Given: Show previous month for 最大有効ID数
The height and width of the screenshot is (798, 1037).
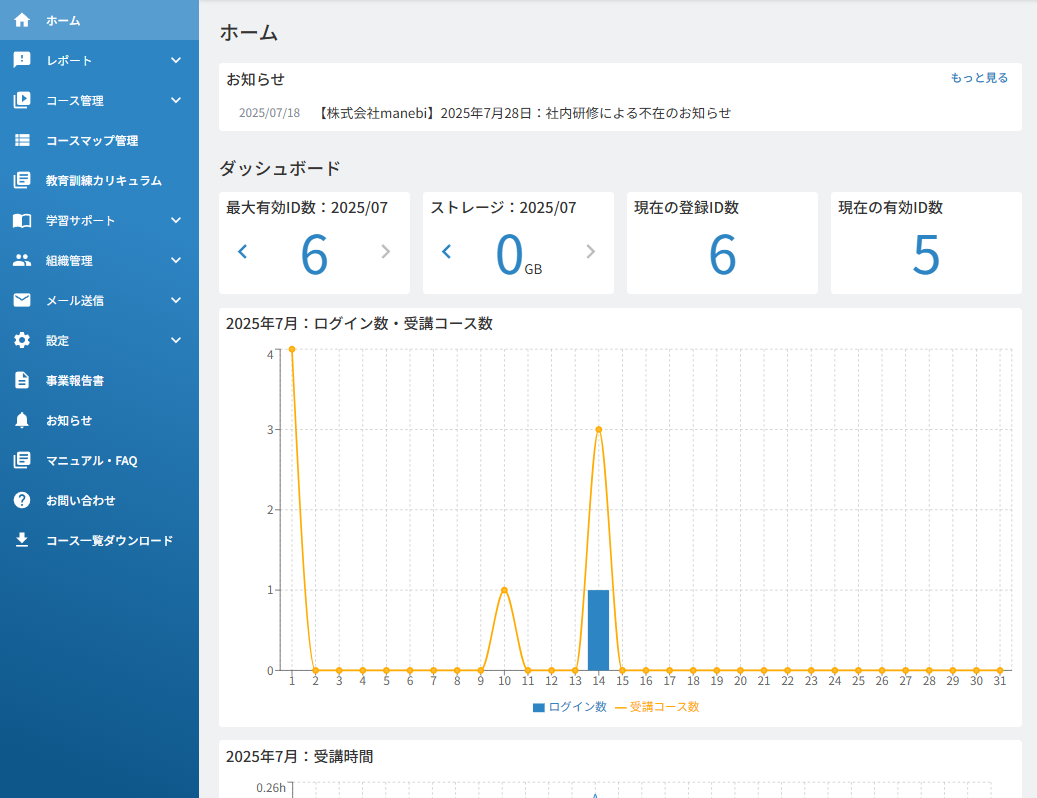Looking at the screenshot, I should pyautogui.click(x=243, y=251).
